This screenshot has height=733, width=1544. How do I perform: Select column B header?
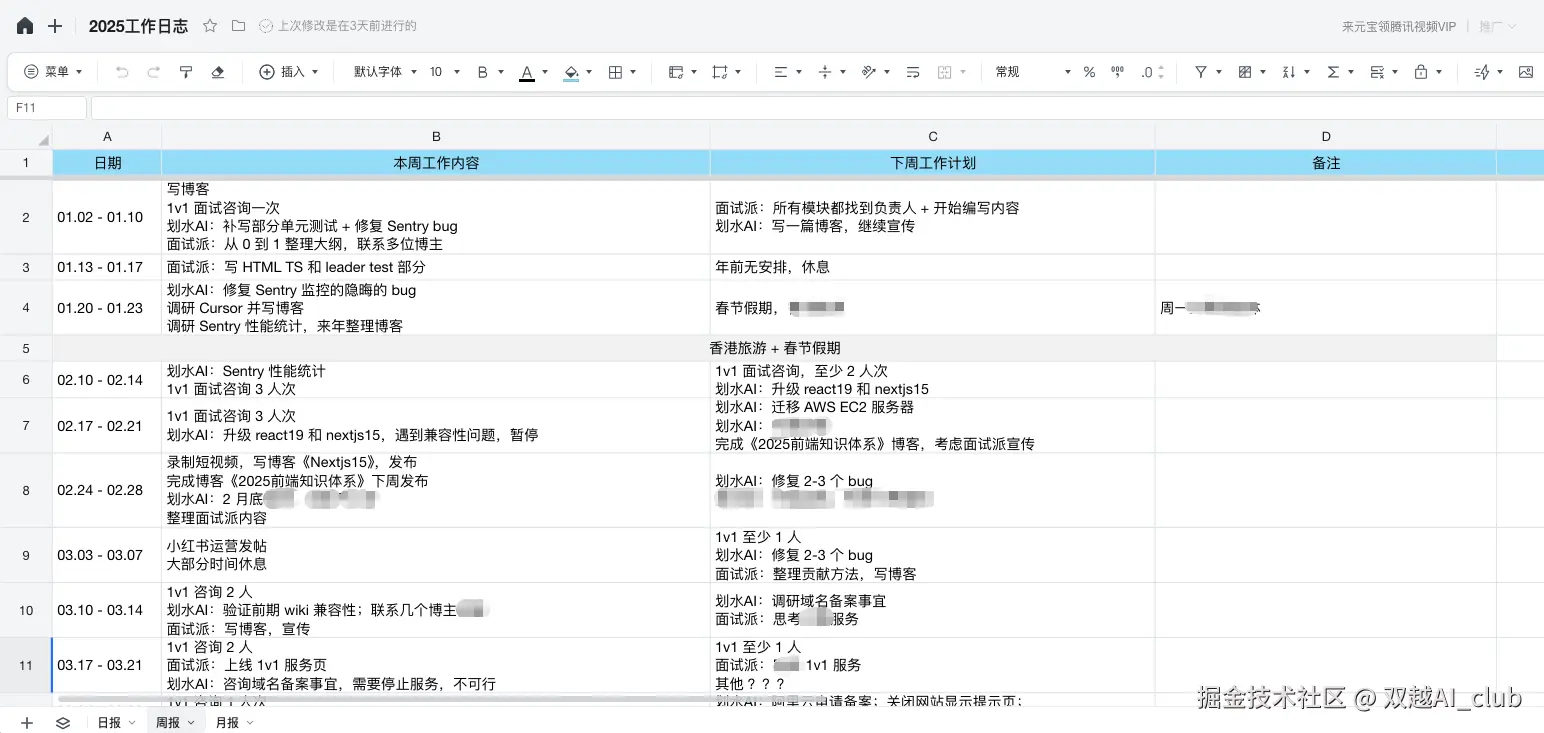coord(436,136)
